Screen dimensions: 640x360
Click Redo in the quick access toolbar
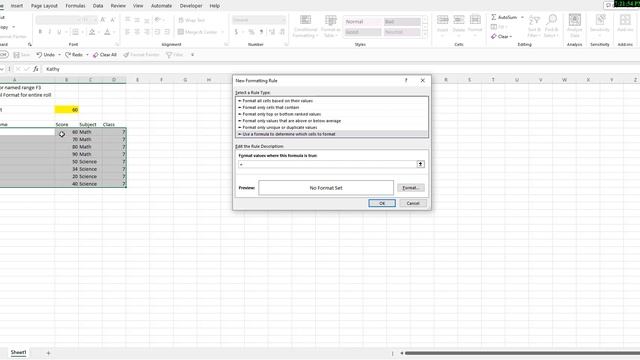74,55
